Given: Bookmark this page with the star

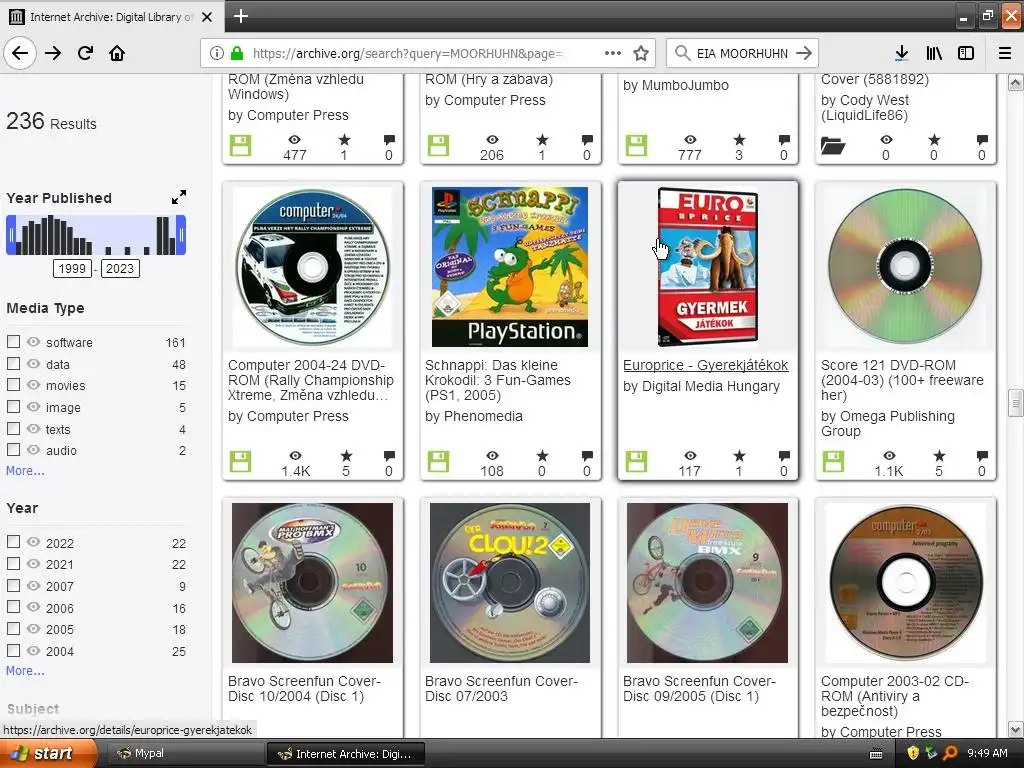Looking at the screenshot, I should (641, 54).
